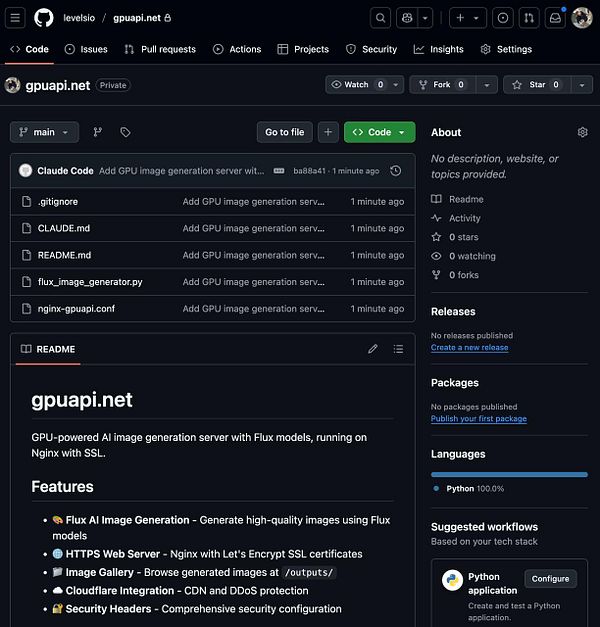Open the notifications inbox icon
Screen dimensions: 600x627
click(x=555, y=18)
